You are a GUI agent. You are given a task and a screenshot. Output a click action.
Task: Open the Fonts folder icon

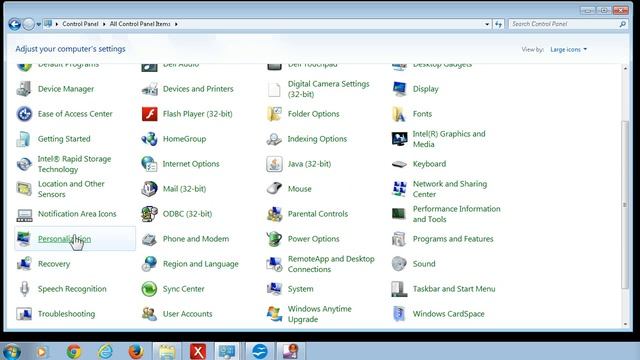(x=399, y=114)
